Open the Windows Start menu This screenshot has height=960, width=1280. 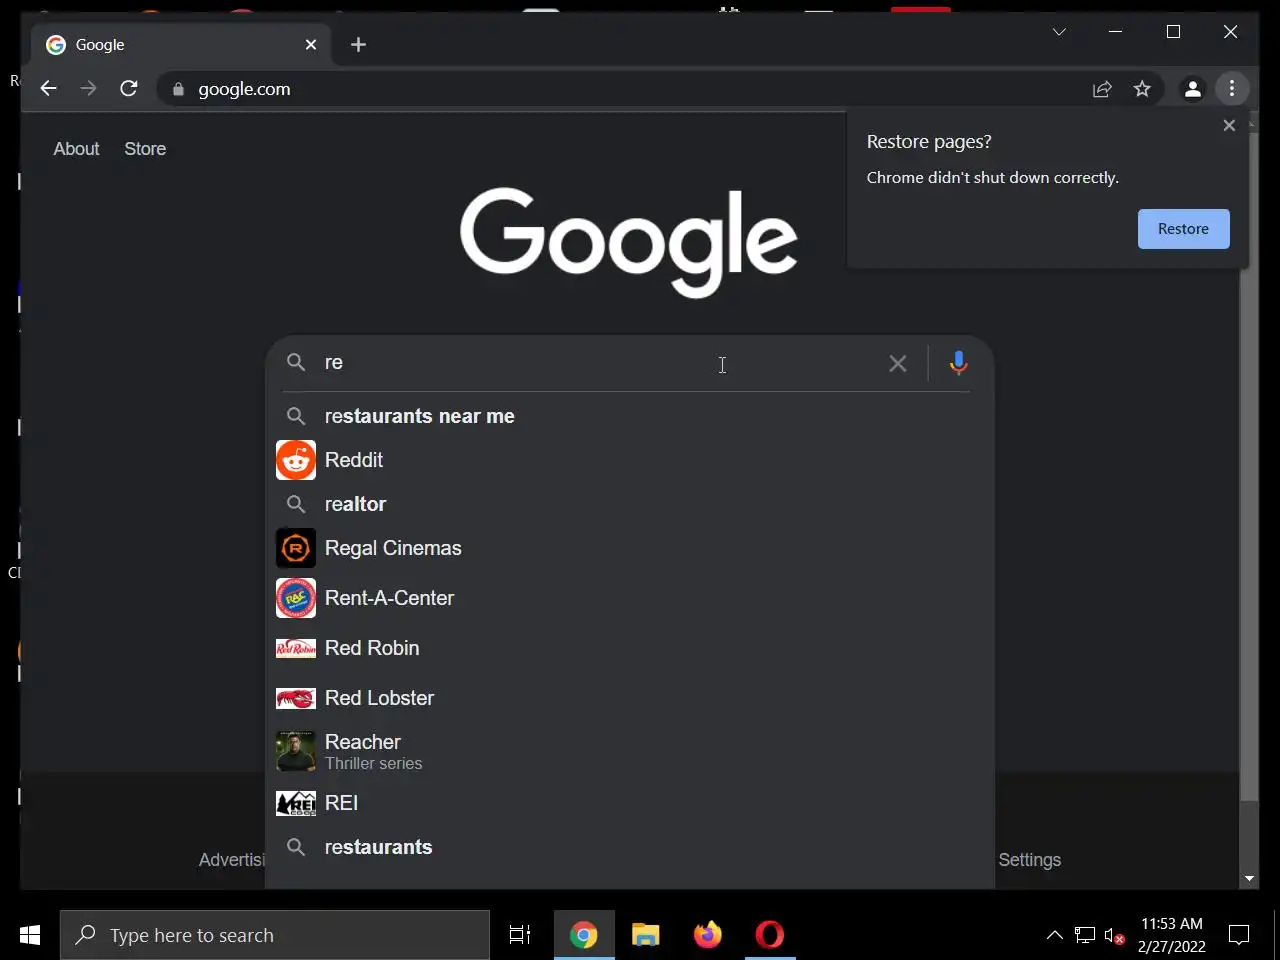coord(30,935)
